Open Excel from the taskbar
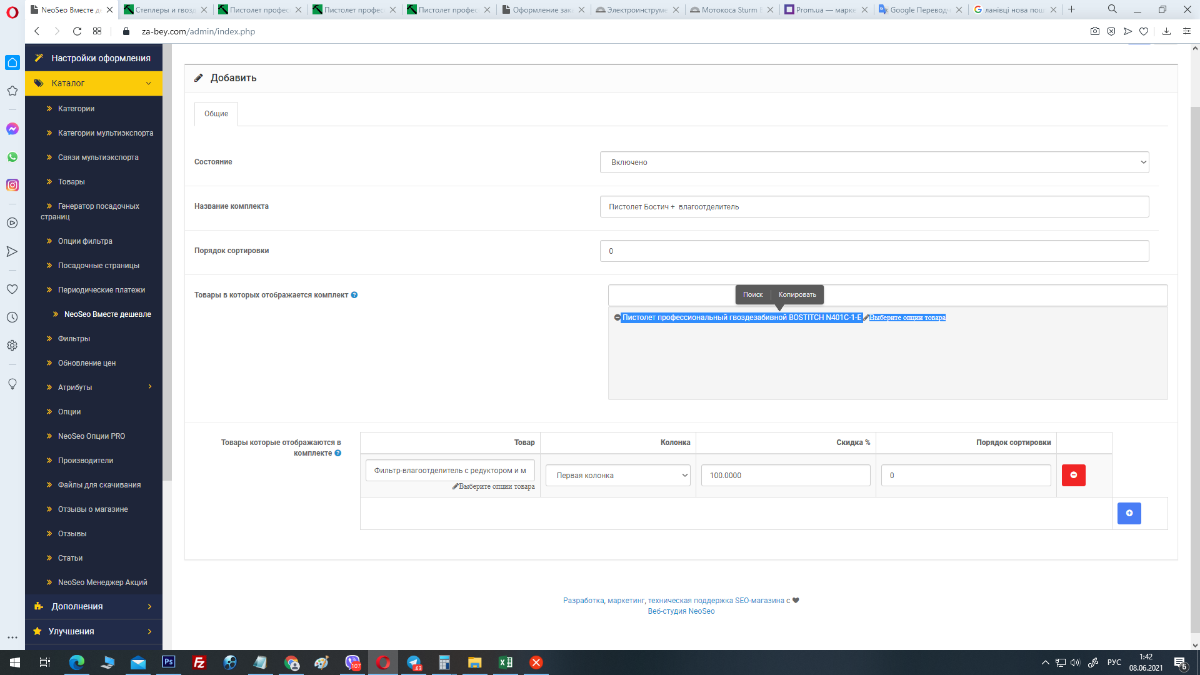This screenshot has width=1200, height=675. 505,662
